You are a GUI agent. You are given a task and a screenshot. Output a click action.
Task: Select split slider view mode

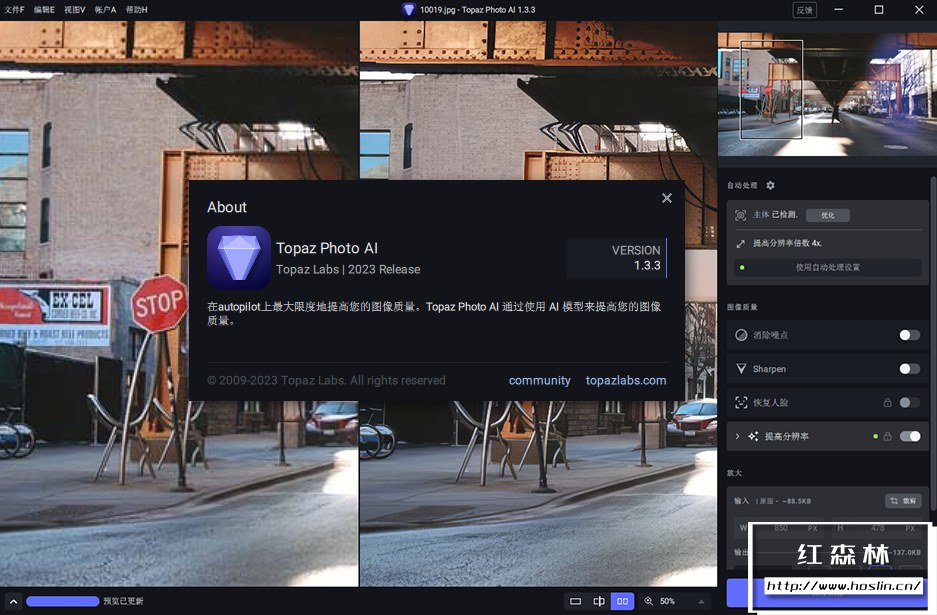[x=599, y=601]
